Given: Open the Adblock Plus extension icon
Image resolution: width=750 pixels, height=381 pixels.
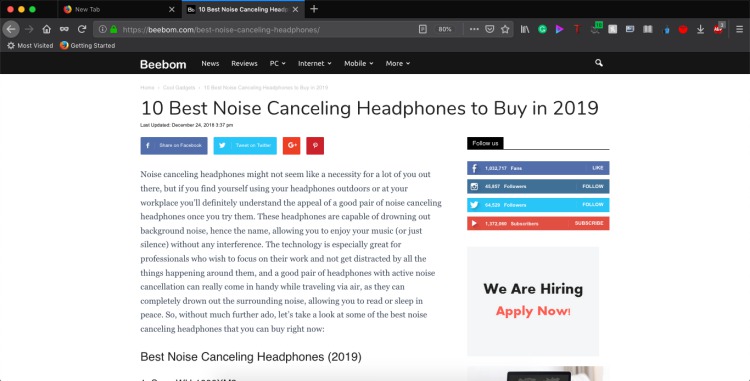Looking at the screenshot, I should tap(718, 28).
